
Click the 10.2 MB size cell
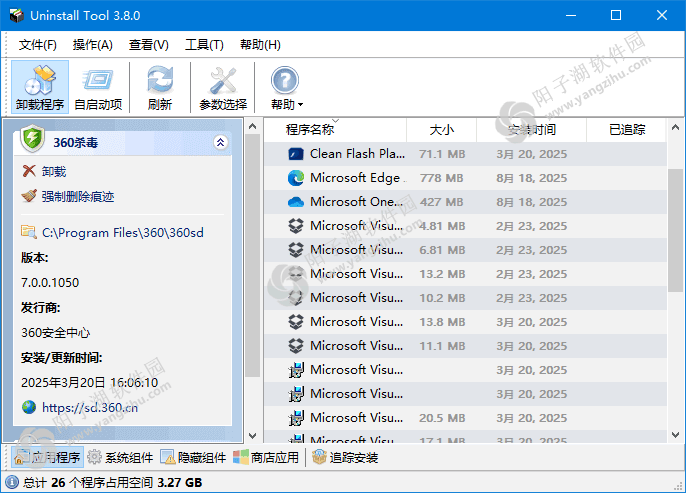(x=442, y=298)
